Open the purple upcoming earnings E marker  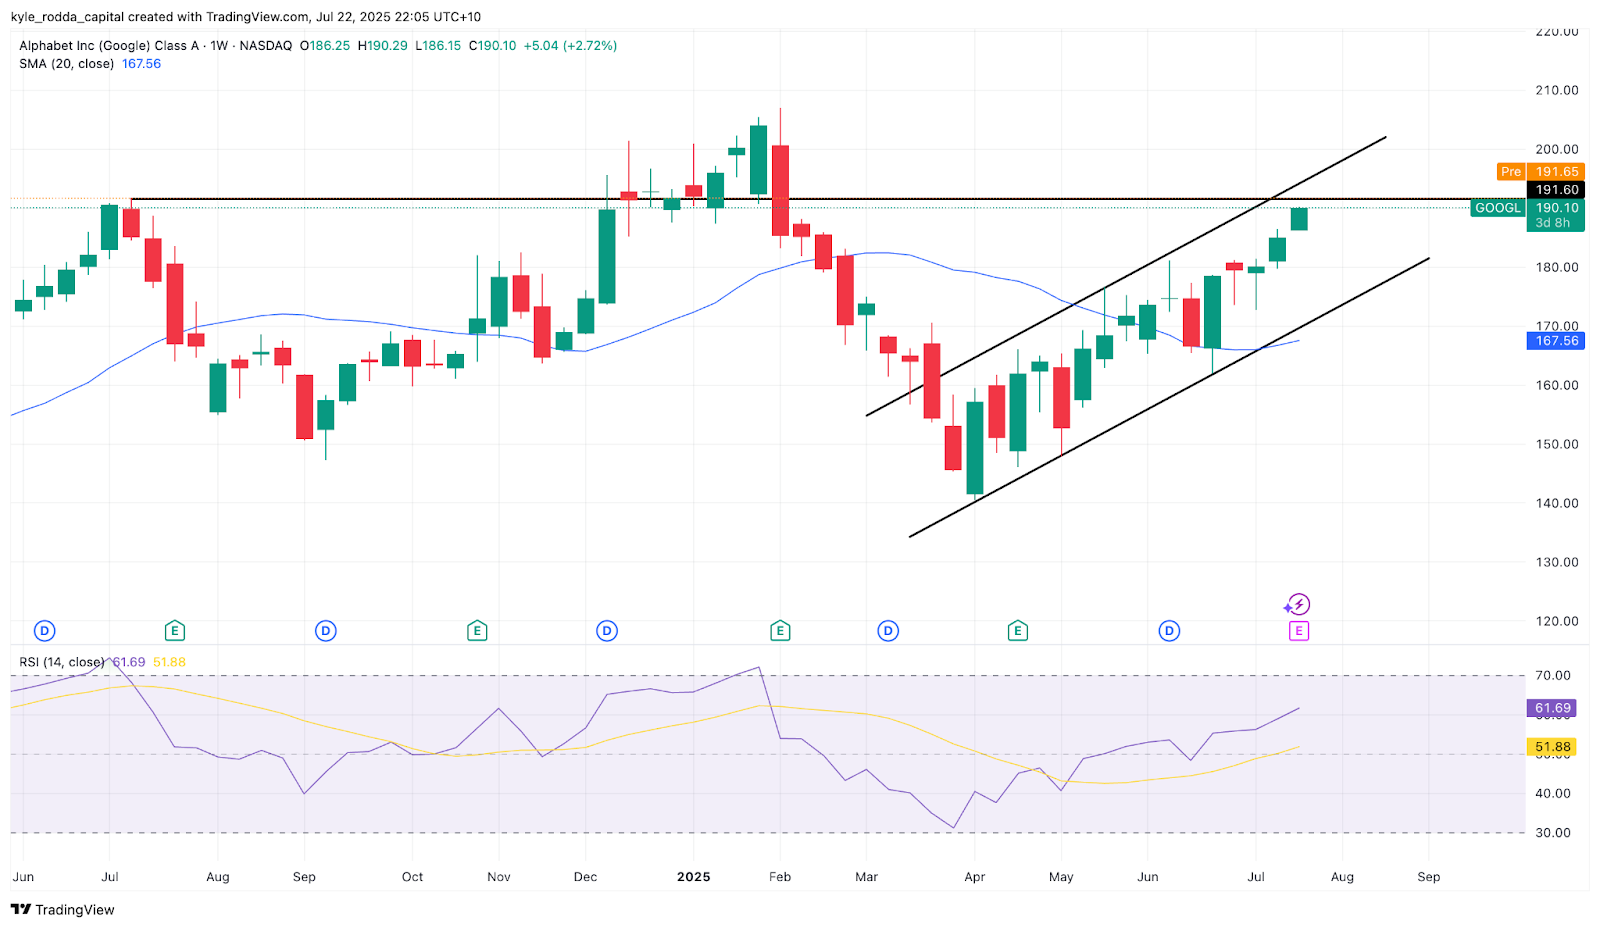click(x=1298, y=631)
